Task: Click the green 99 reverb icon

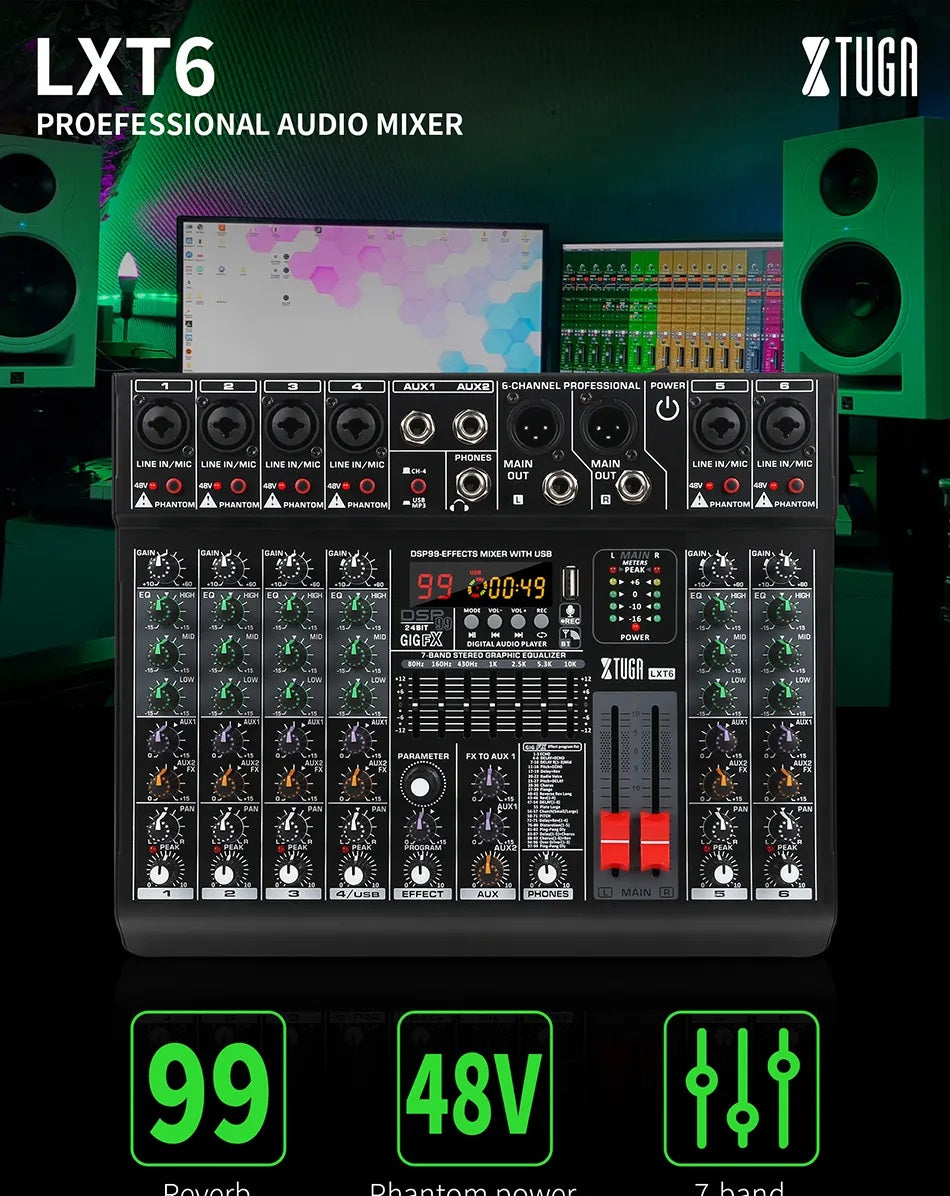Action: pos(208,1088)
